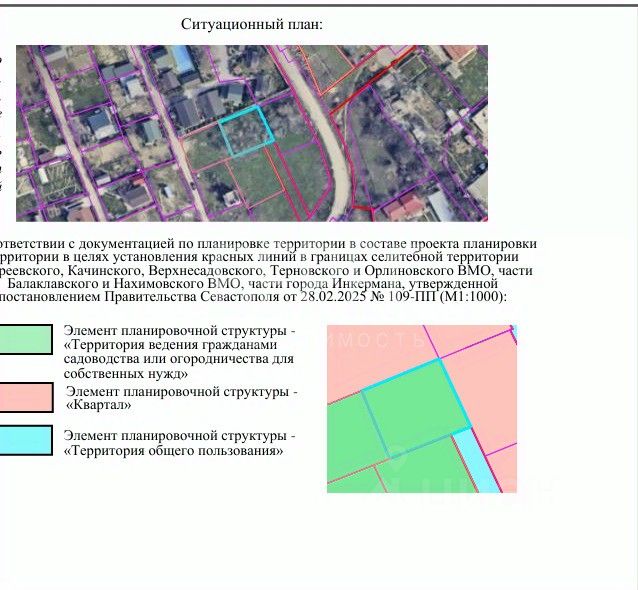Click the green cyan-bordered parcel in scheme
This screenshot has width=638, height=590.
point(416,409)
